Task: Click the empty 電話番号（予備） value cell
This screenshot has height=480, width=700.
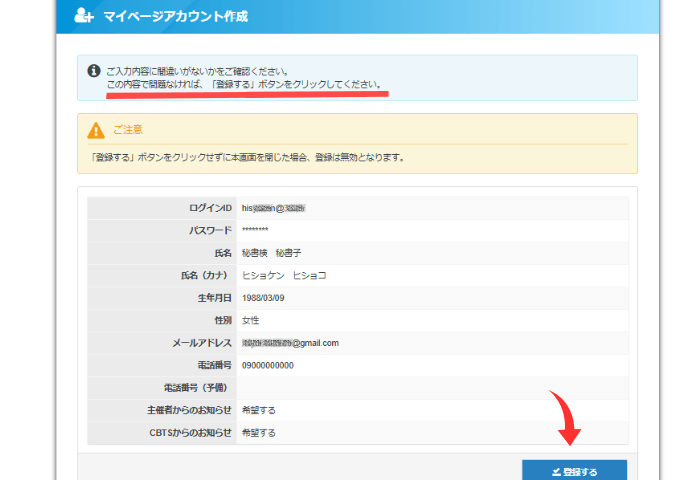Action: (430, 388)
